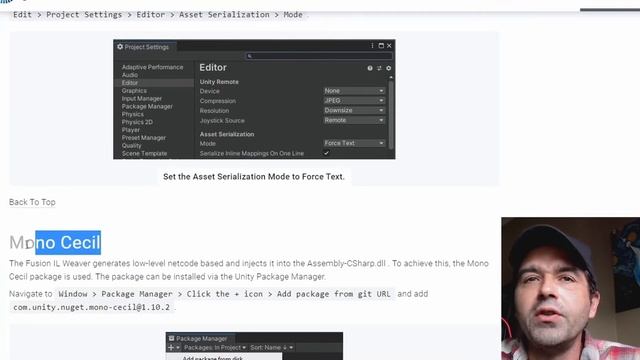Open the Compression dropdown showing JPEG
This screenshot has height=360, width=640.
[354, 100]
